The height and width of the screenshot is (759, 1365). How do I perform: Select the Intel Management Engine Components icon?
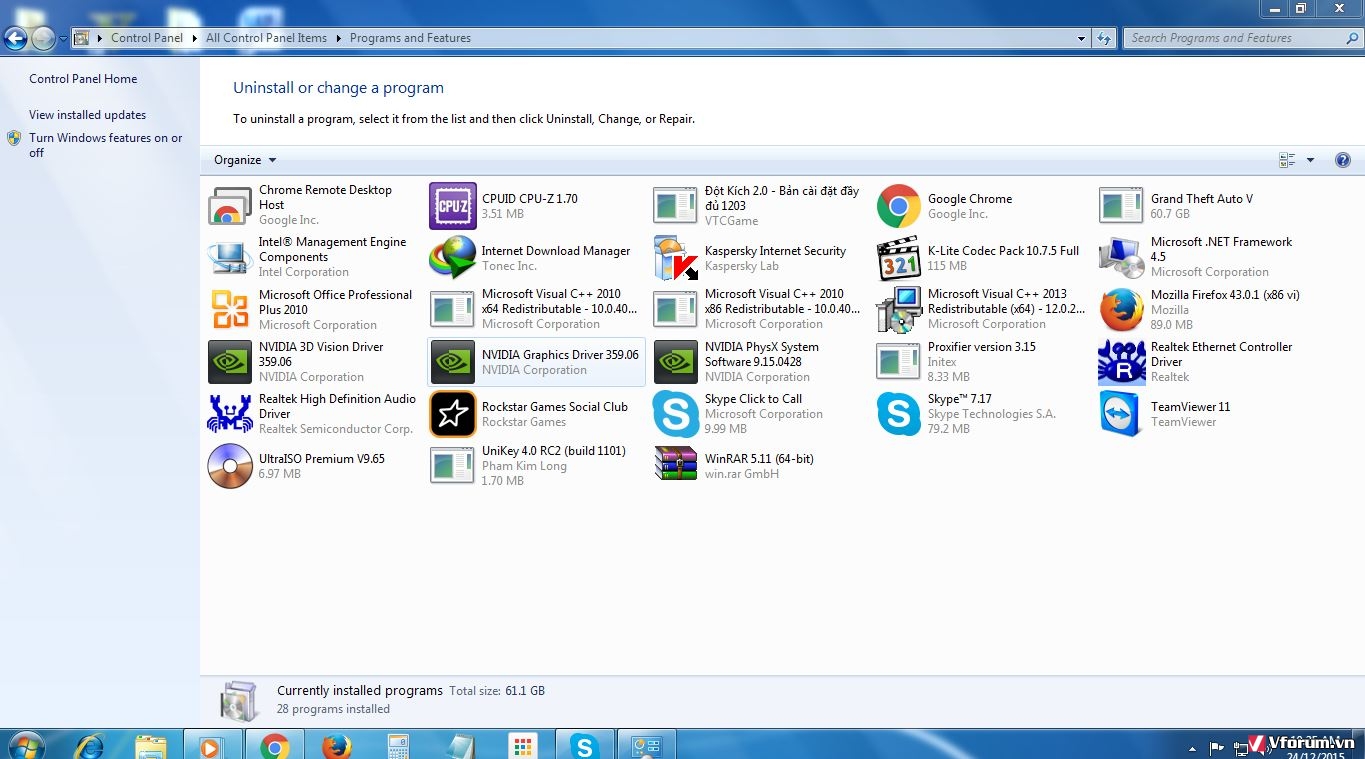(x=230, y=257)
